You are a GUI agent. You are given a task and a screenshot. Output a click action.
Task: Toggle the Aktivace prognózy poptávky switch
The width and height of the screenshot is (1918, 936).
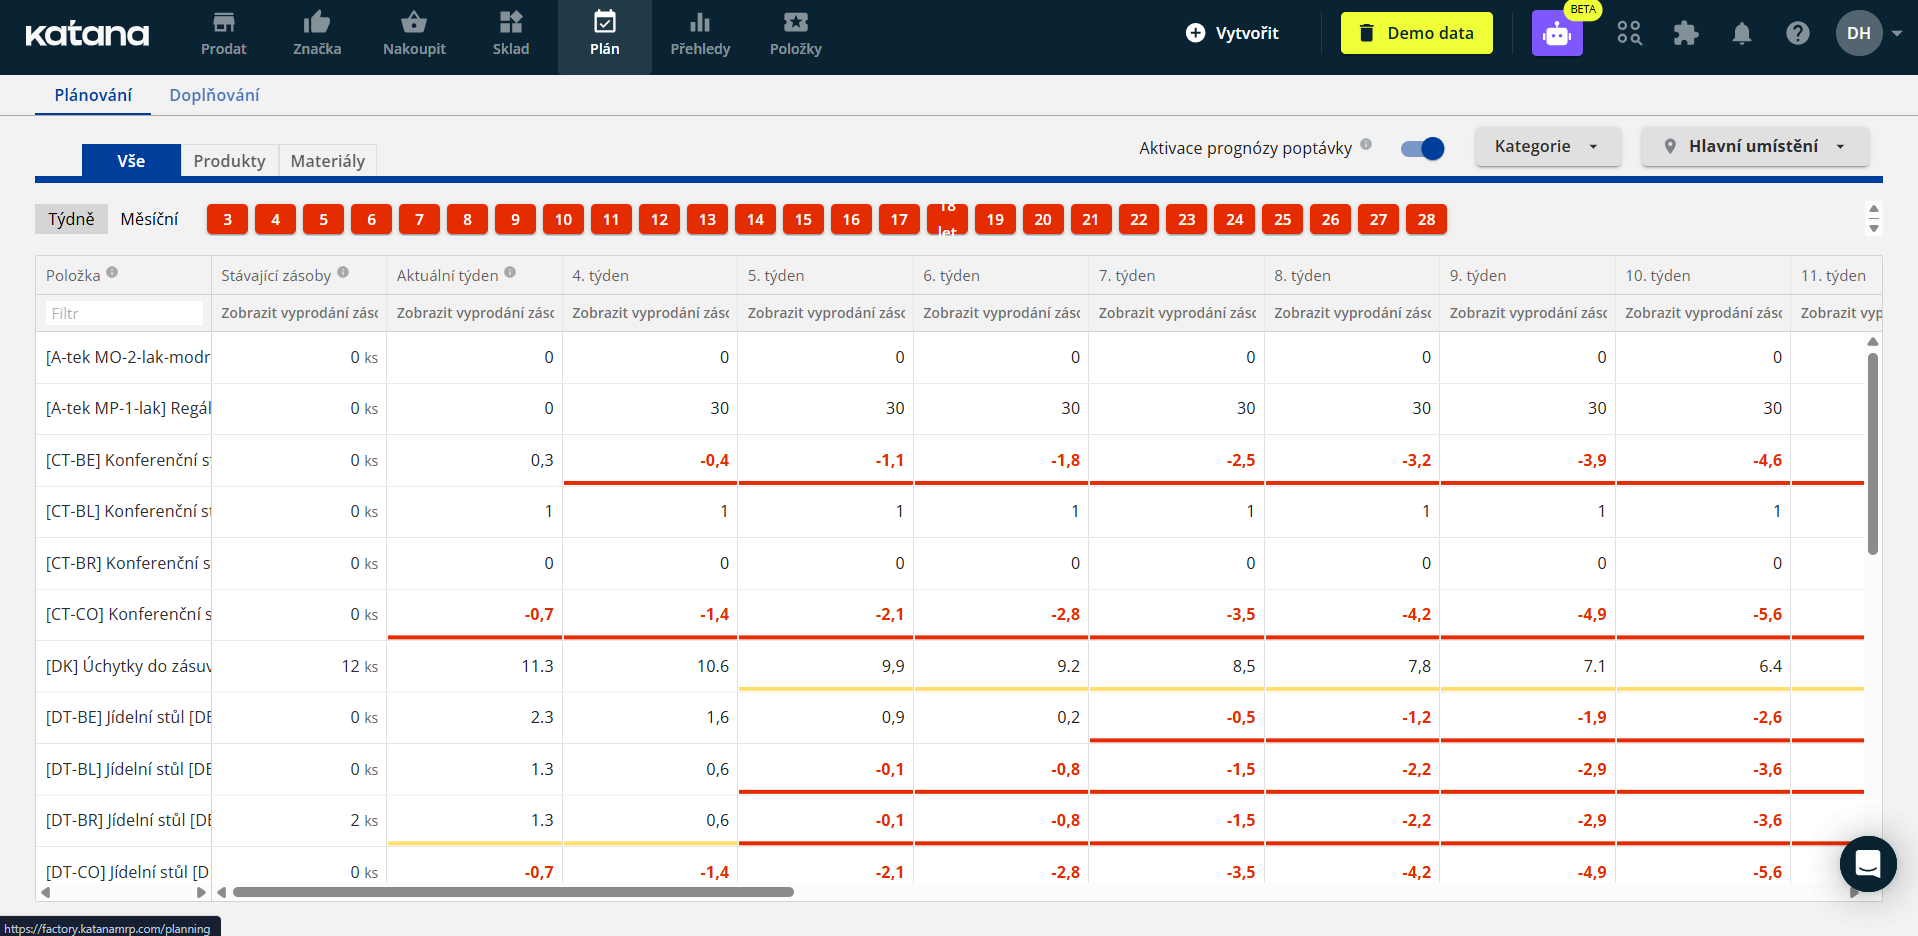pos(1422,149)
